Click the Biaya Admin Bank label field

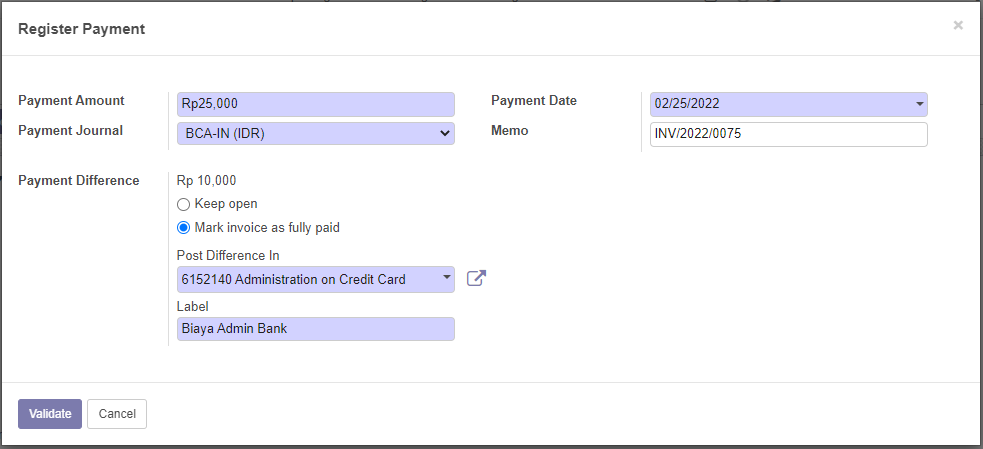click(315, 329)
